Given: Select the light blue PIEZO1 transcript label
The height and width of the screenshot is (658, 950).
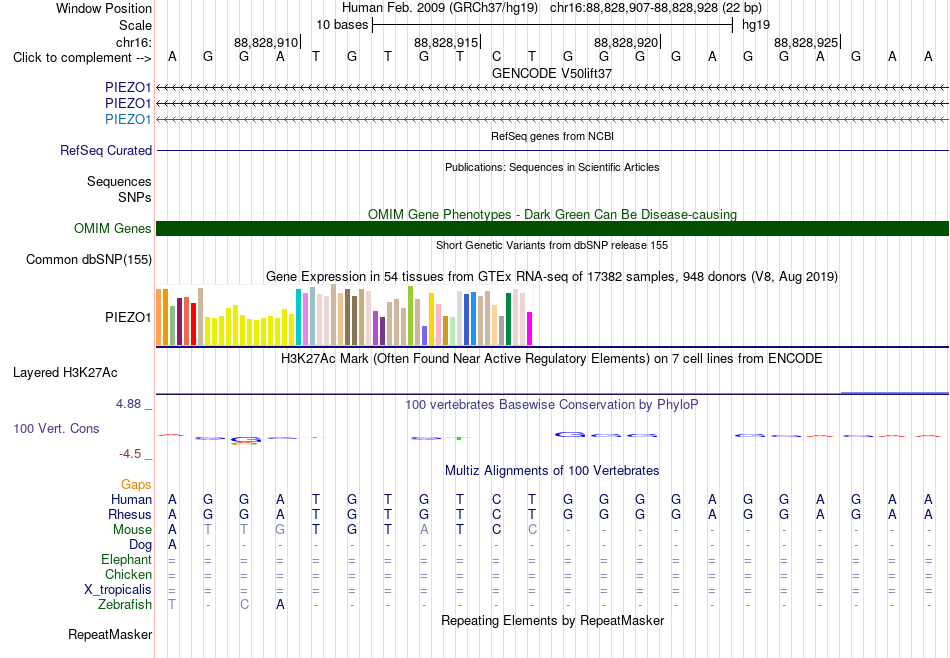Looking at the screenshot, I should (128, 119).
